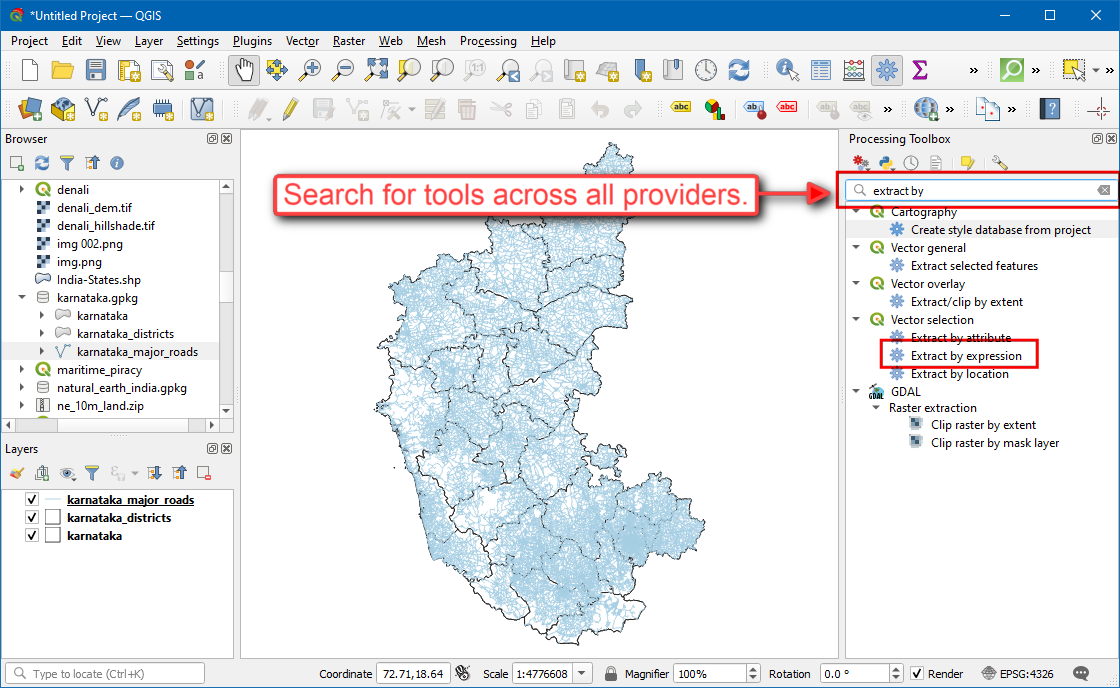Screen dimensions: 1120x688
Task: Toggle visibility of karnataka_districts layer
Action: coord(31,517)
